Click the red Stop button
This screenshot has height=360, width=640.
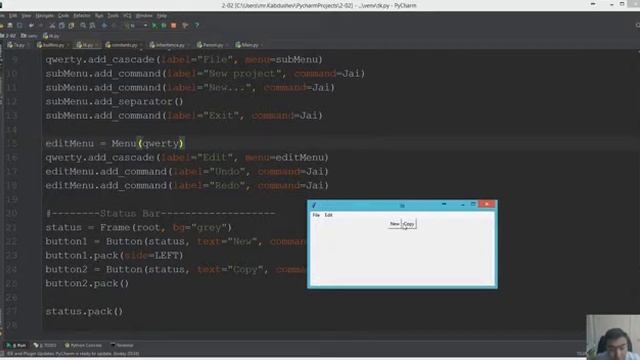point(173,25)
